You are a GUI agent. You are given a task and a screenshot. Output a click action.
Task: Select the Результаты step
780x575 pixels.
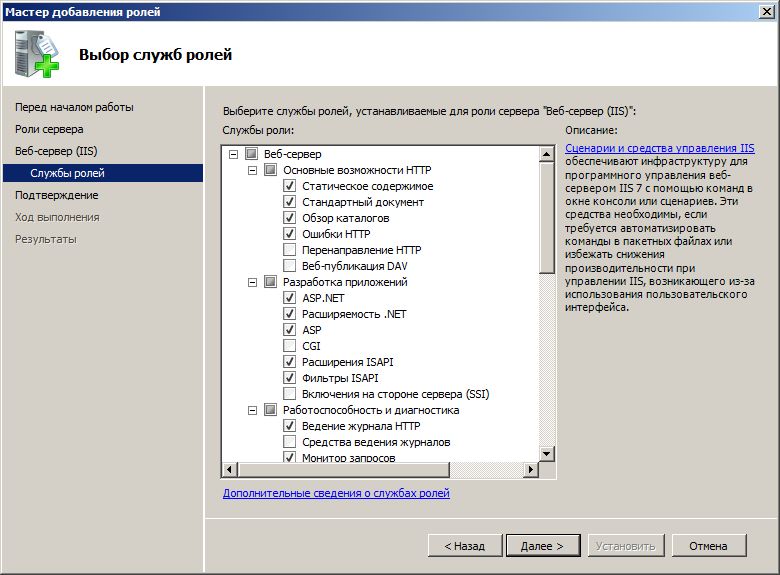(x=45, y=239)
